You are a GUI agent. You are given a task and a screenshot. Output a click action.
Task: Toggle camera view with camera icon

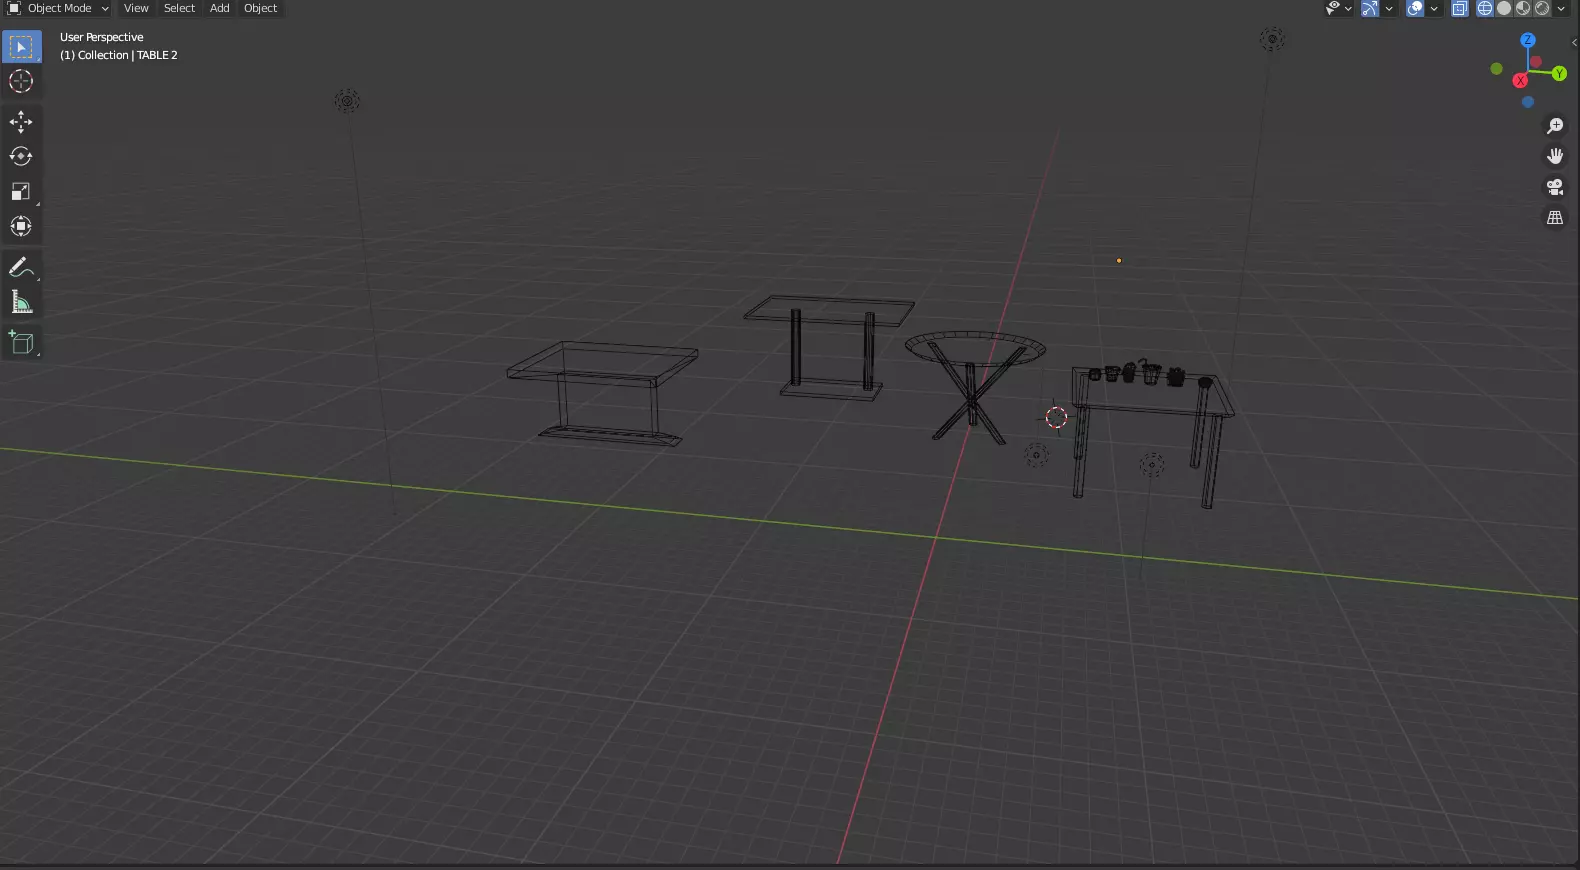1555,187
